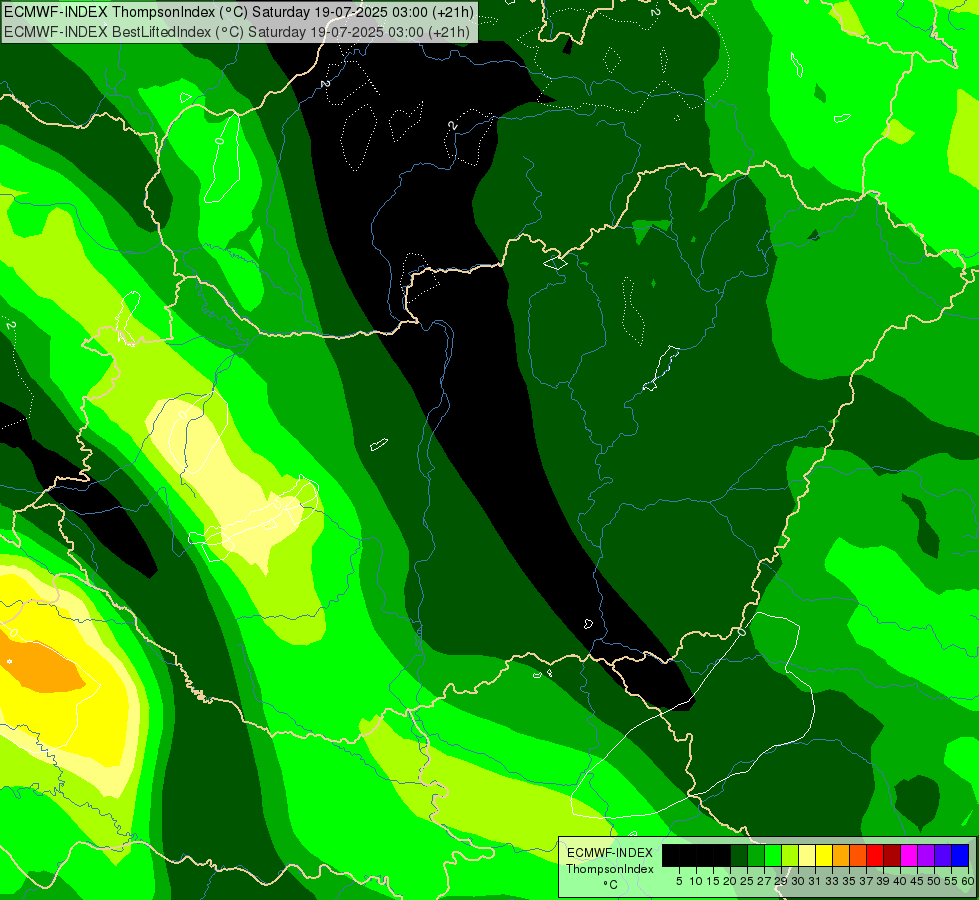Click the legend scale value 50
Screen dimensions: 979x900
coord(935,881)
